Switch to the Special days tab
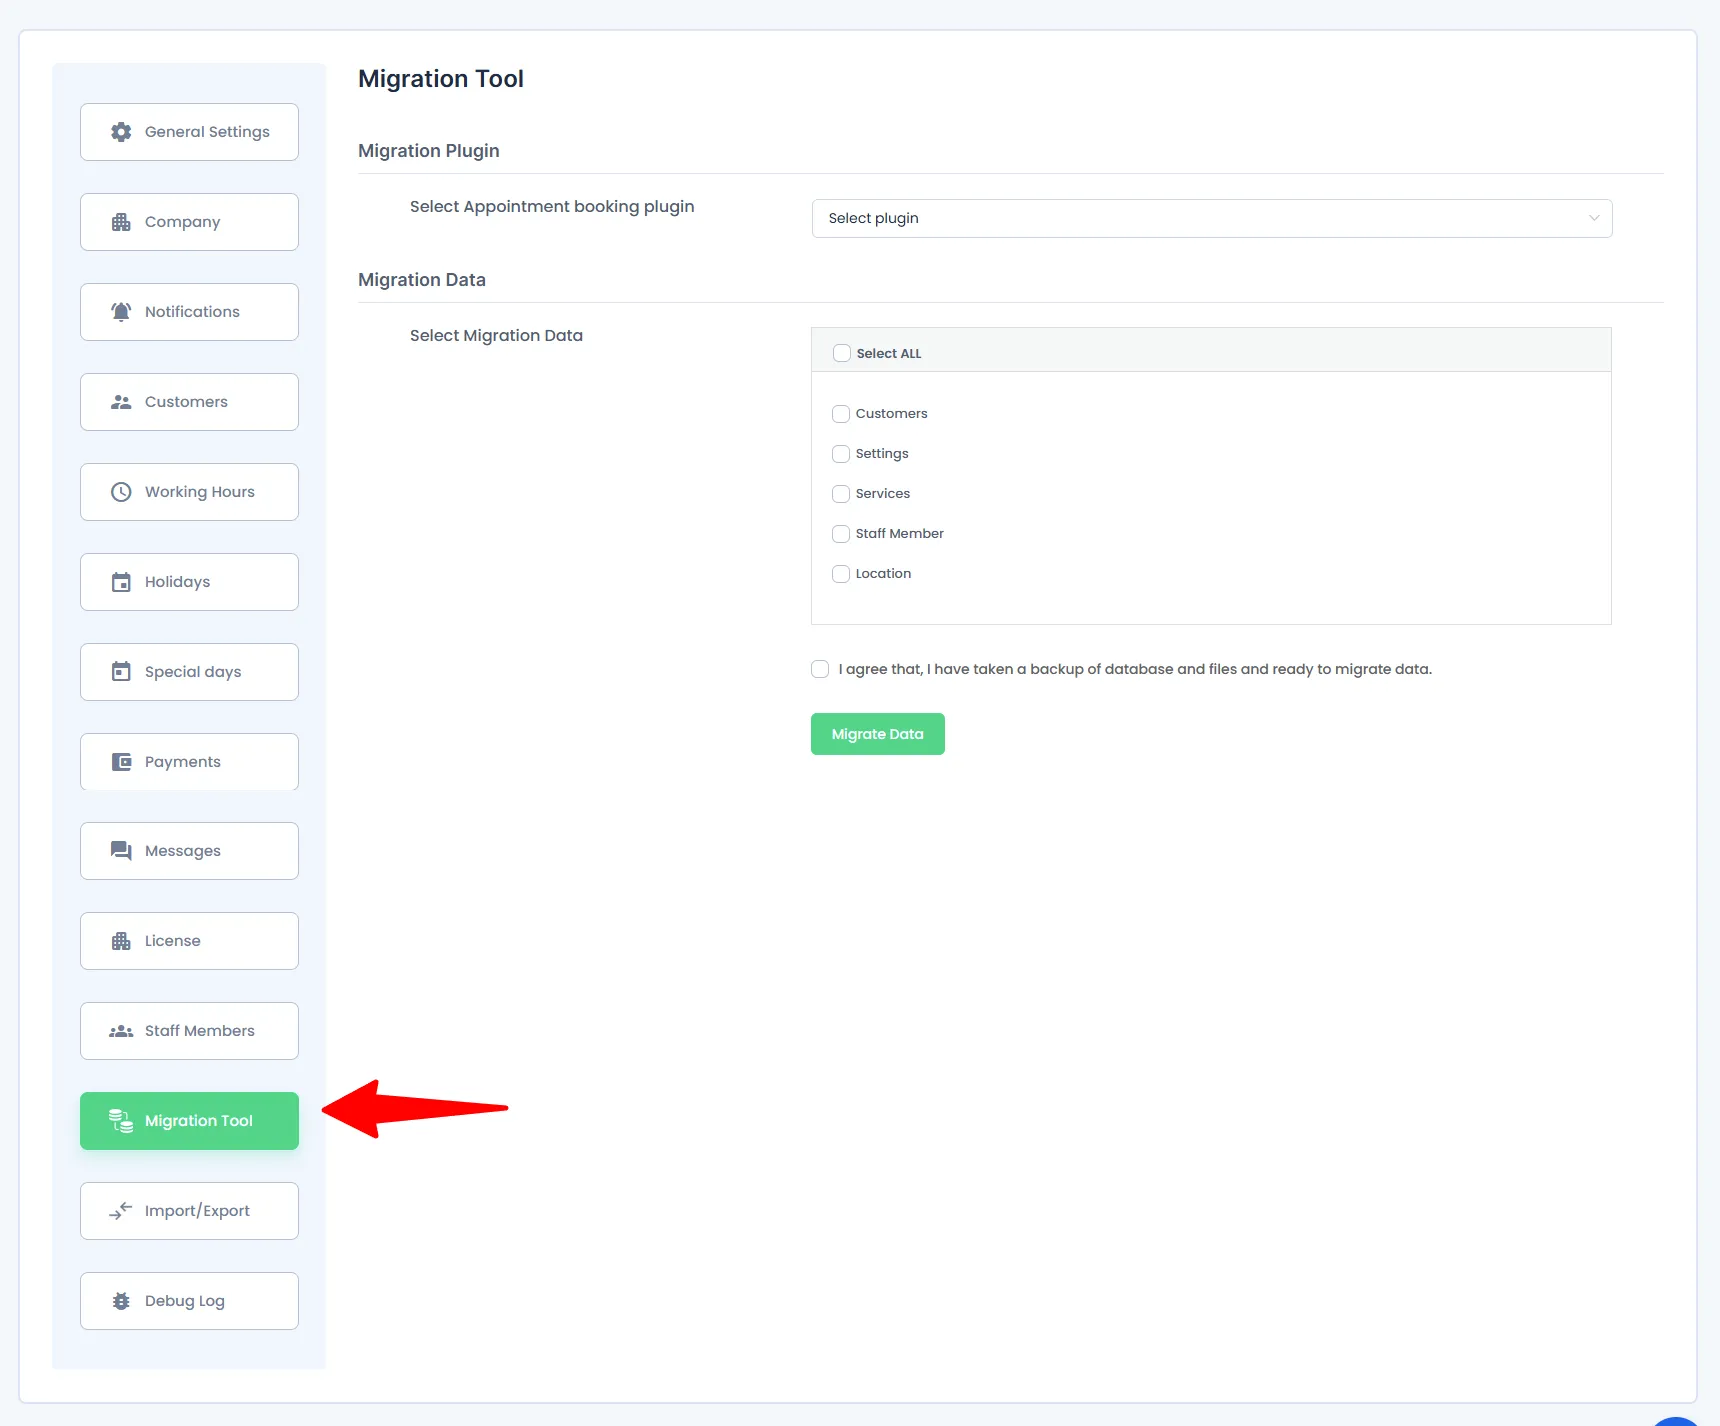This screenshot has height=1426, width=1720. point(189,672)
